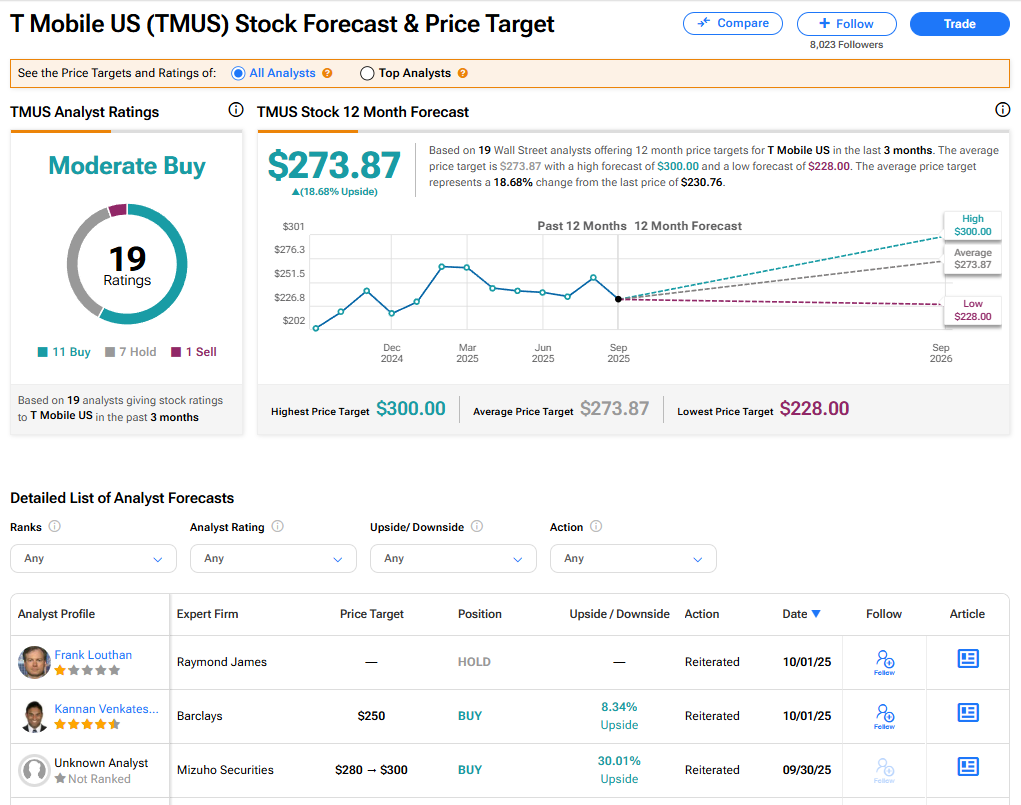Click the Compare button
Image resolution: width=1021 pixels, height=805 pixels.
733,23
